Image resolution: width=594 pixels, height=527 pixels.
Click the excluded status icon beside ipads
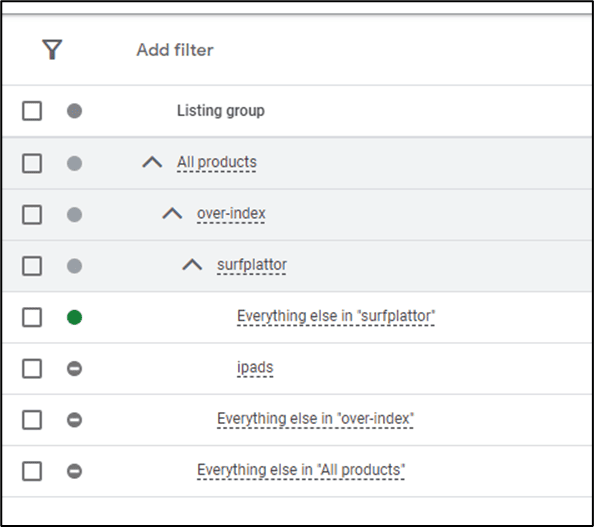point(74,368)
